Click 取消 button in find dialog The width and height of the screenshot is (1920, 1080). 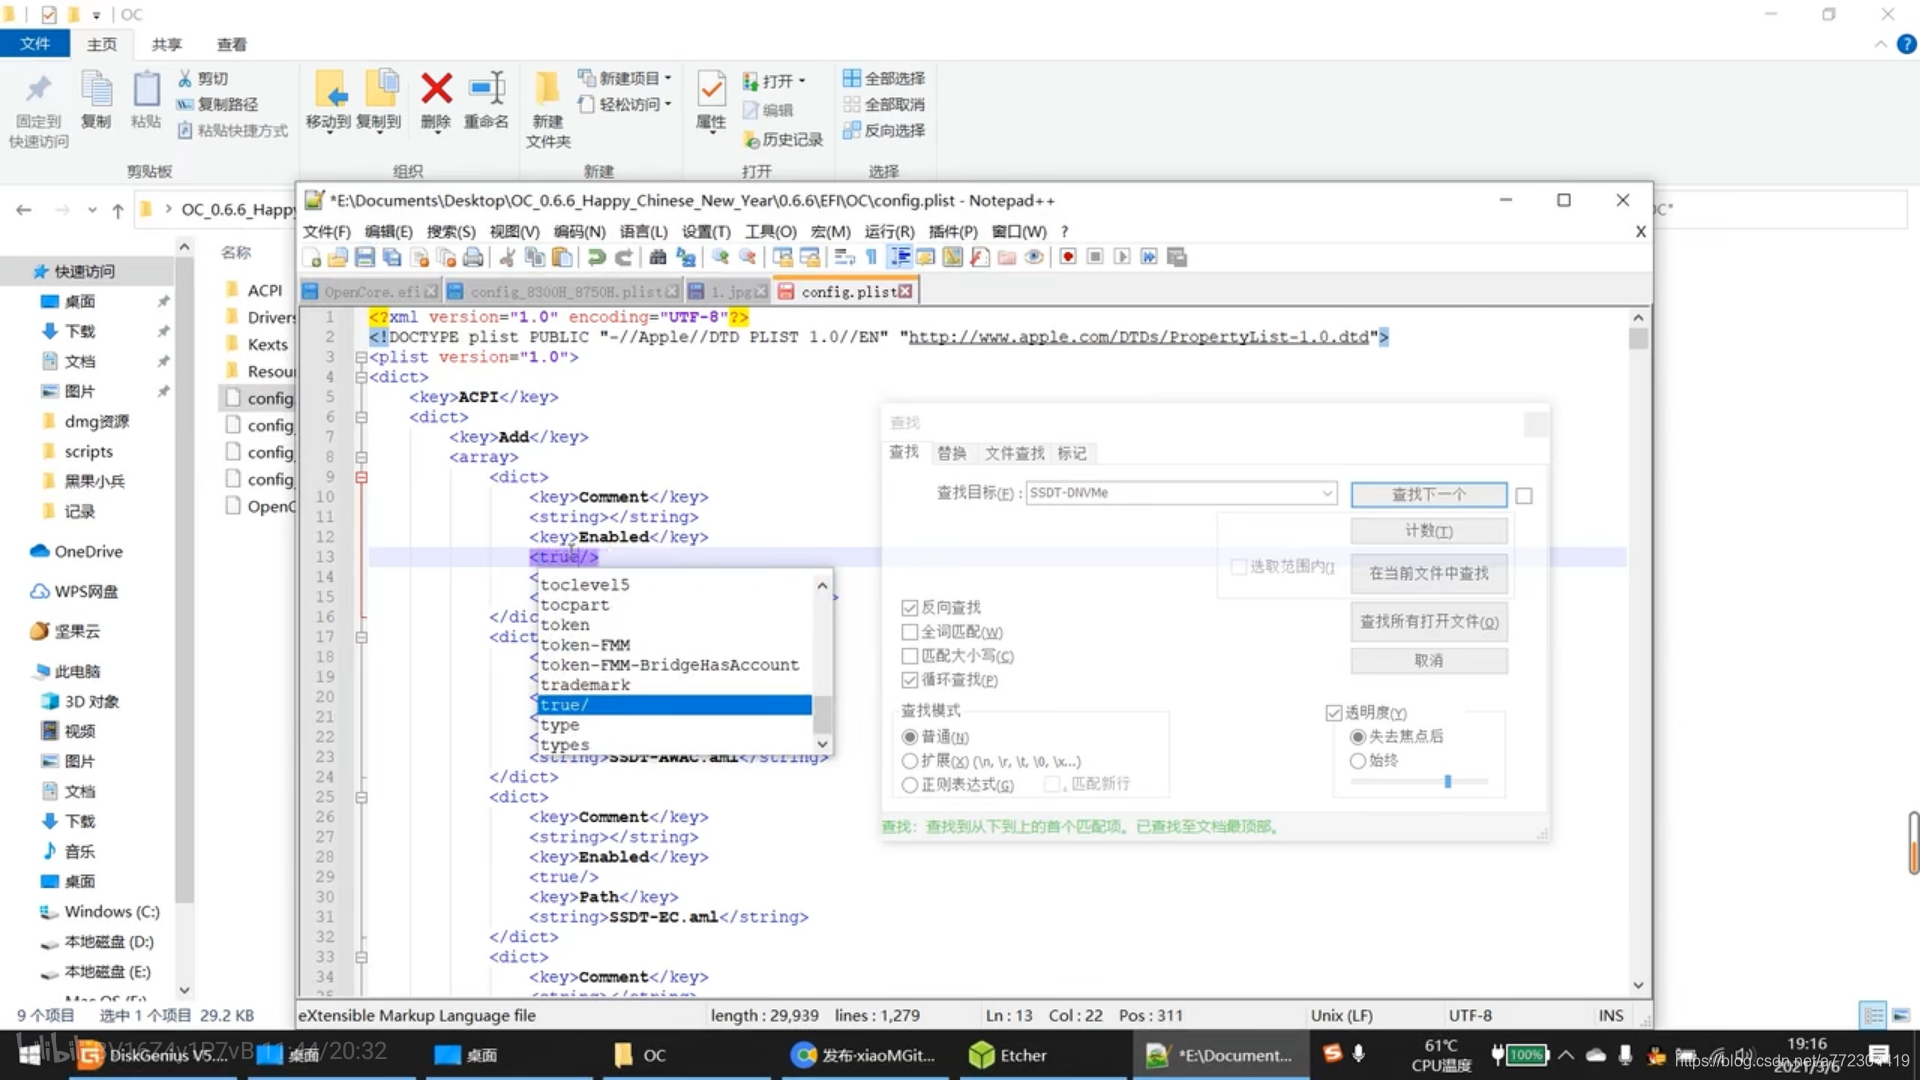coord(1429,661)
